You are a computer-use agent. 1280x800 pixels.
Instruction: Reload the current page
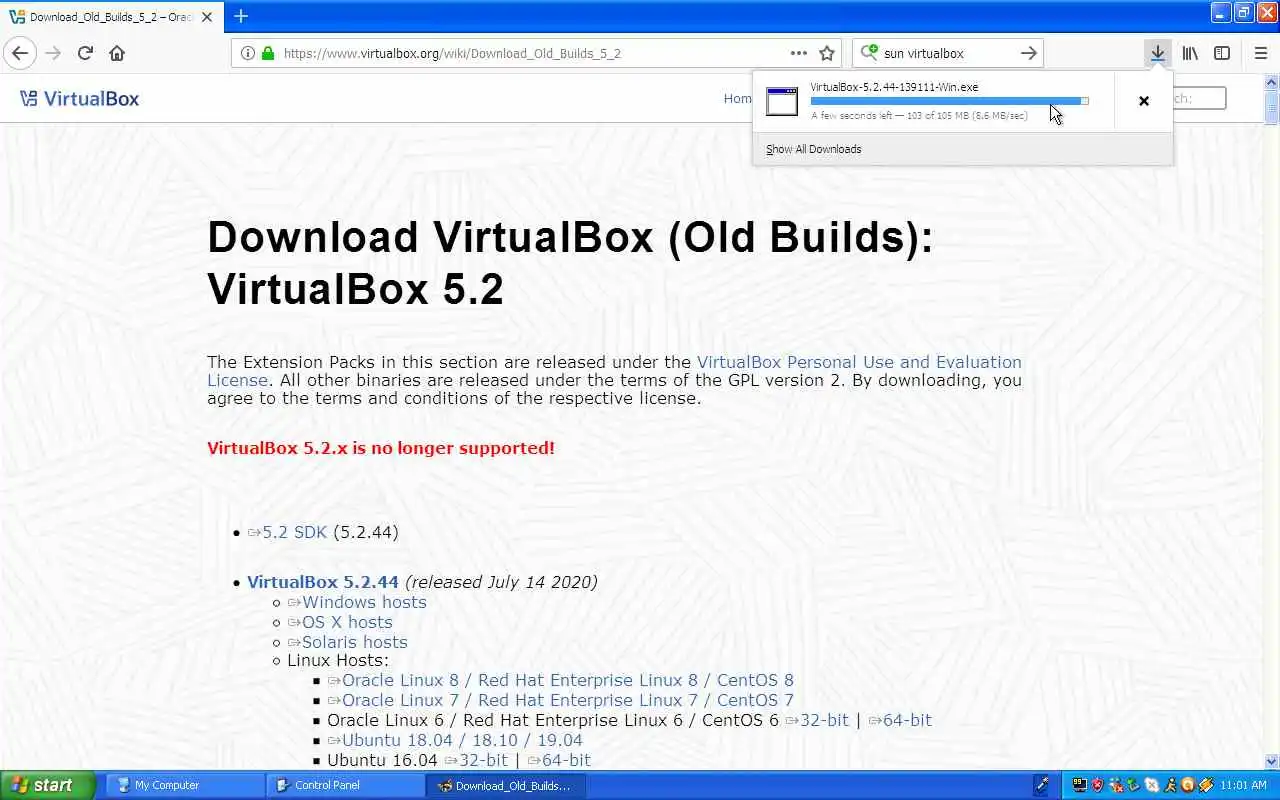(85, 53)
